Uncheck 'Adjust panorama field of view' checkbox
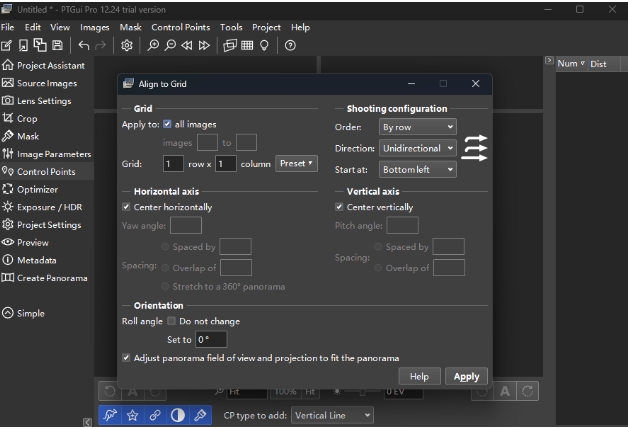Screen dimensions: 628x429 pos(126,358)
